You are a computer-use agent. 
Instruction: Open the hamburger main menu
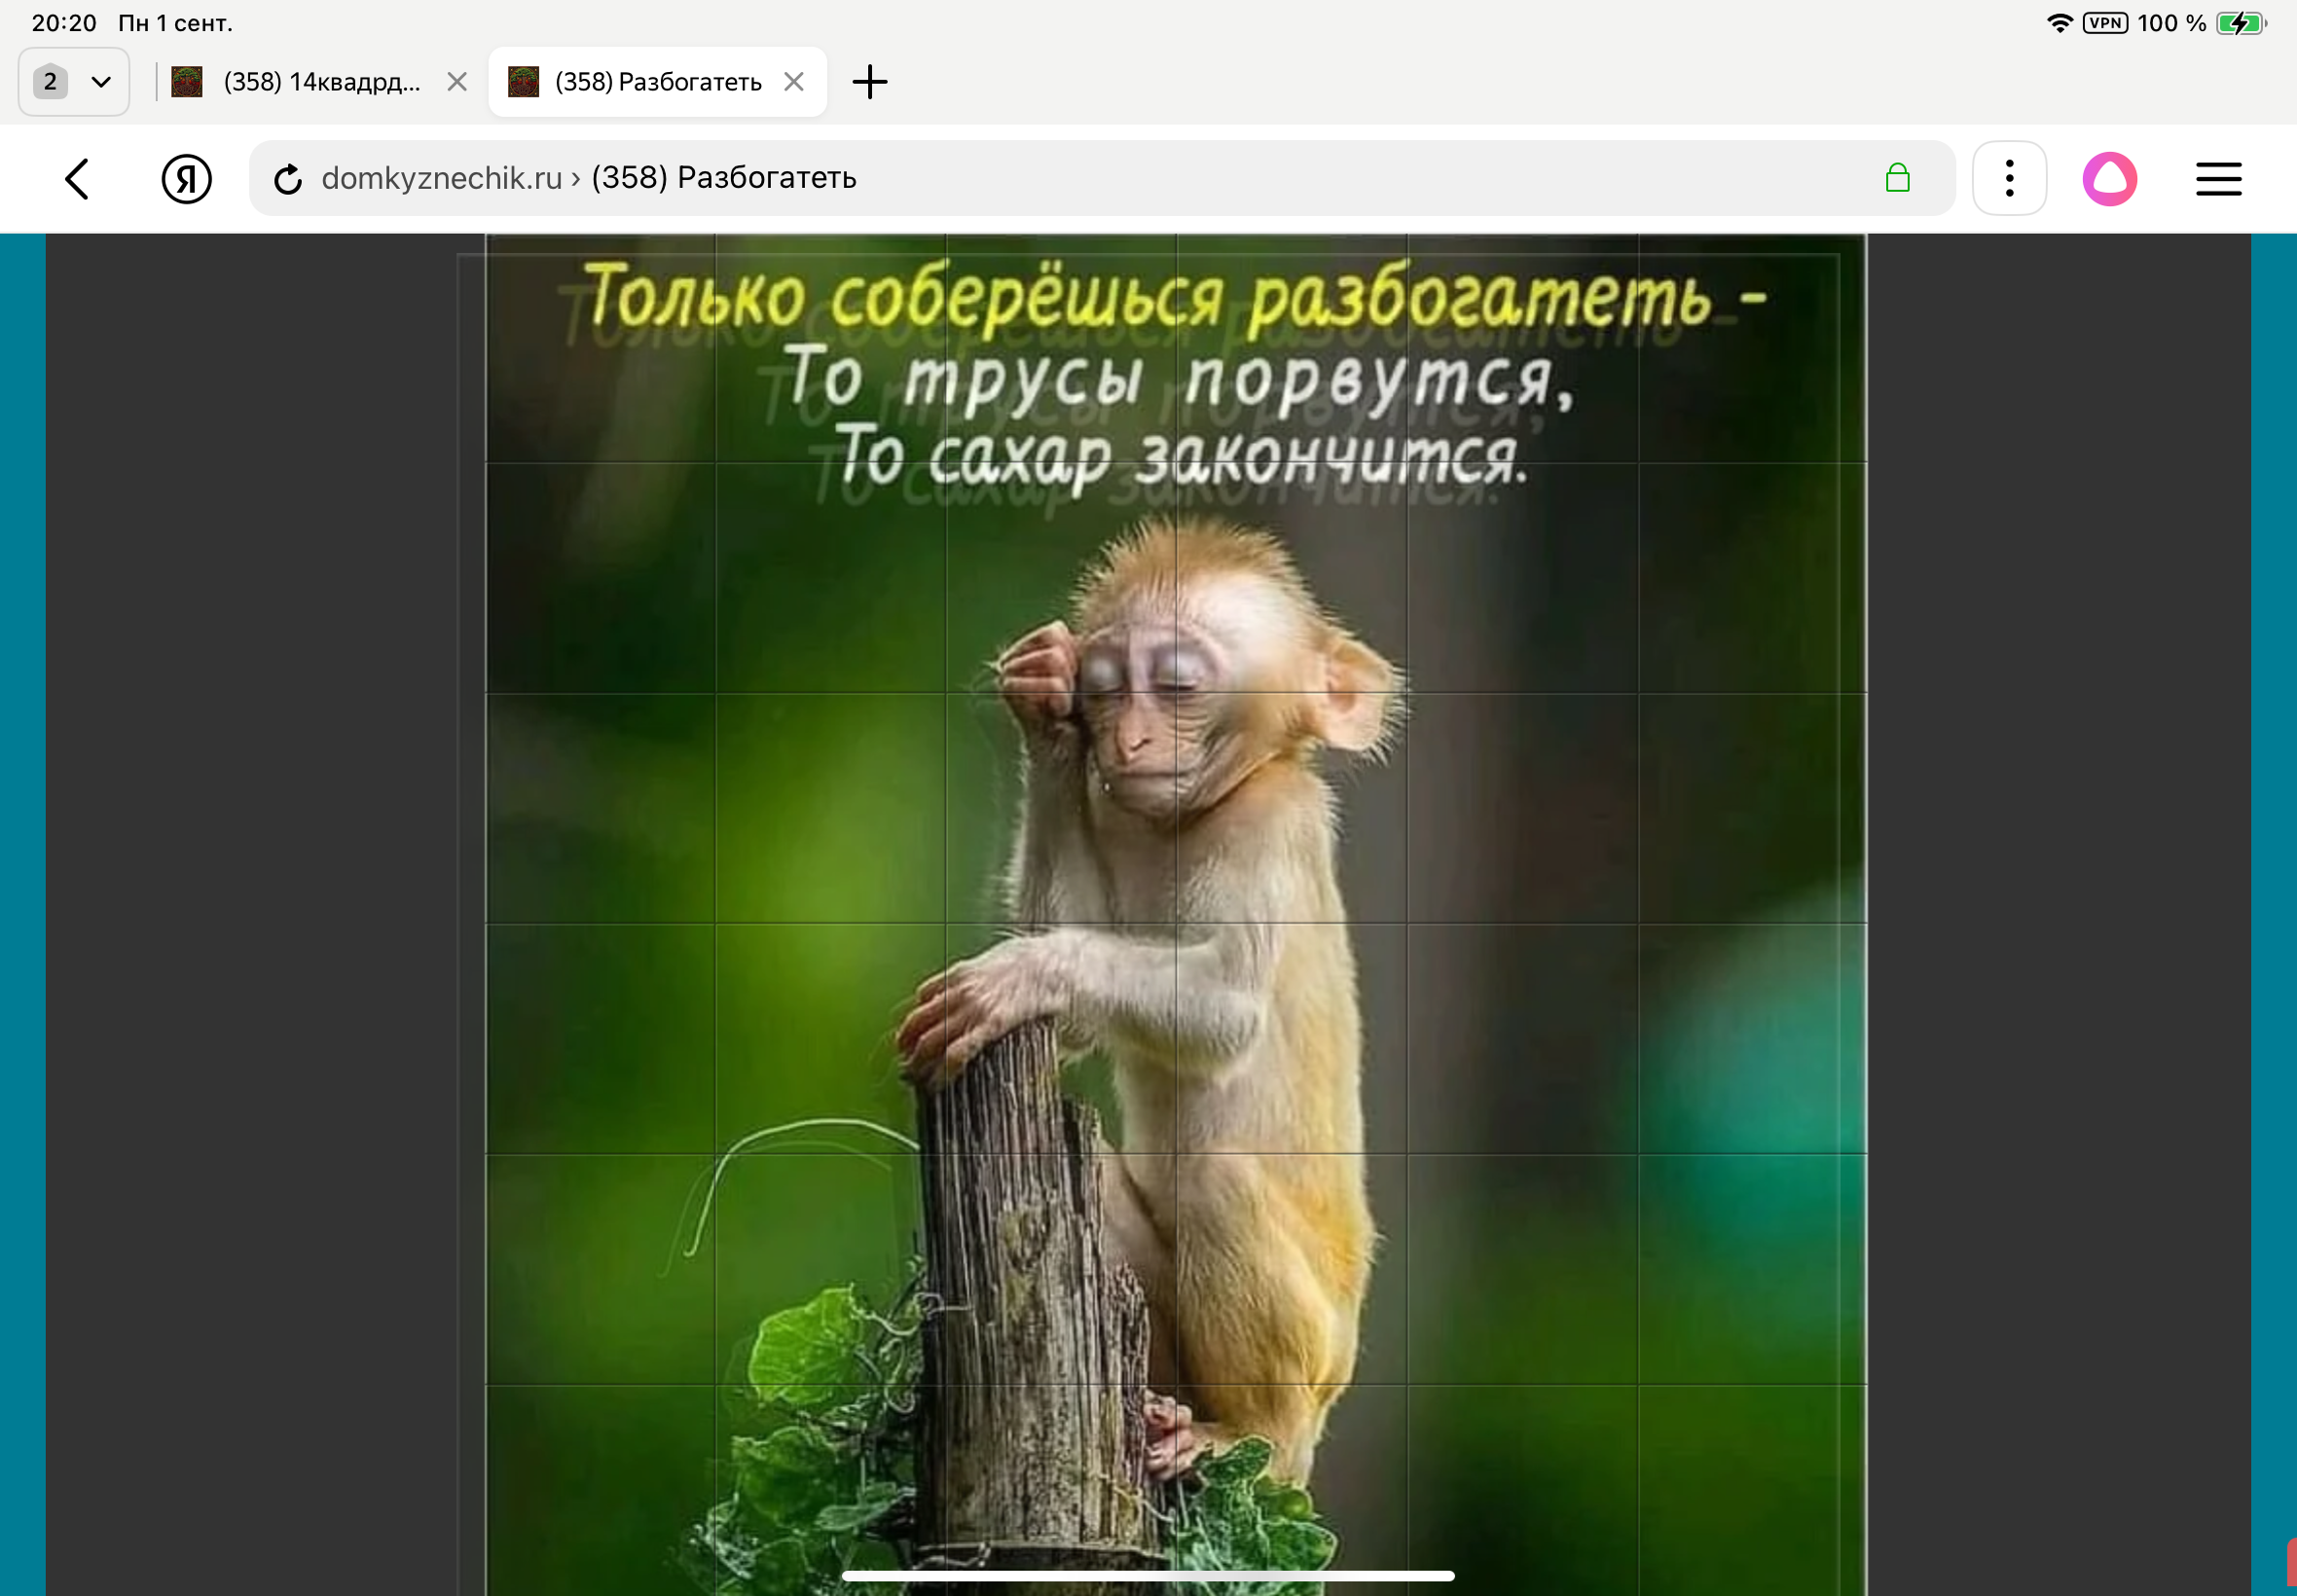[2218, 179]
